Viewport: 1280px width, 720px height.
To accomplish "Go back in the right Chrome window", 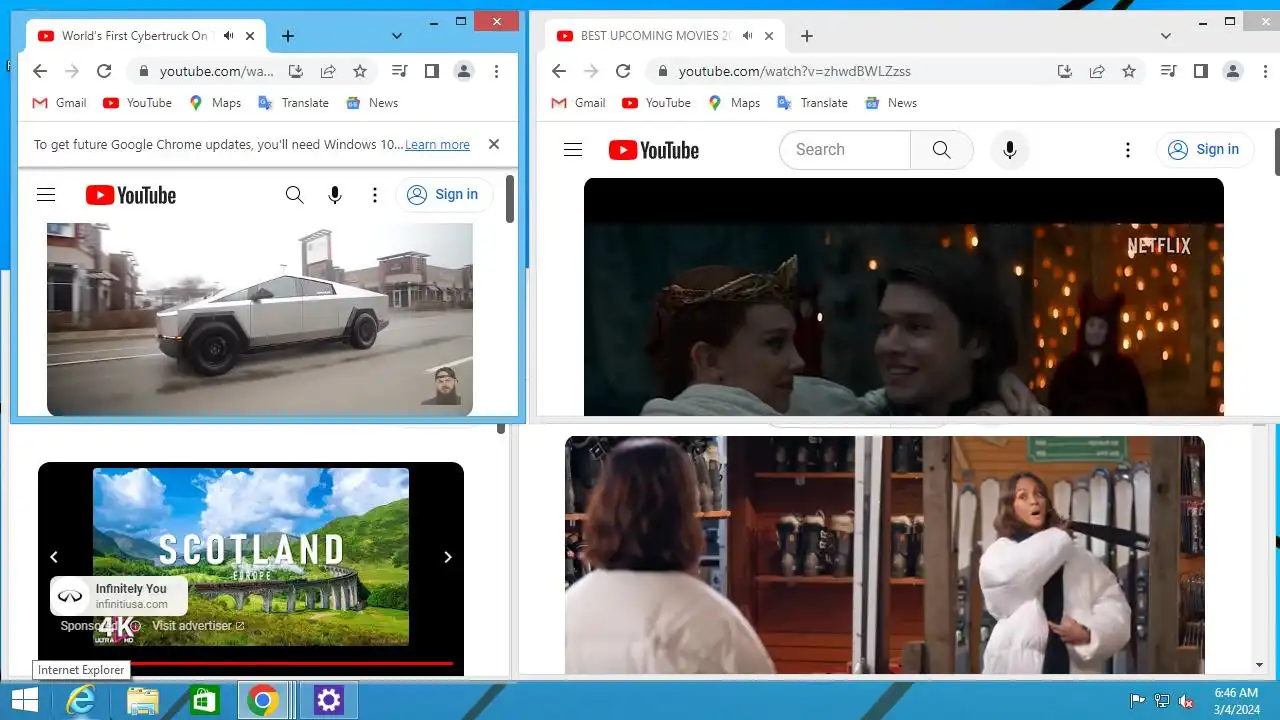I will [559, 71].
